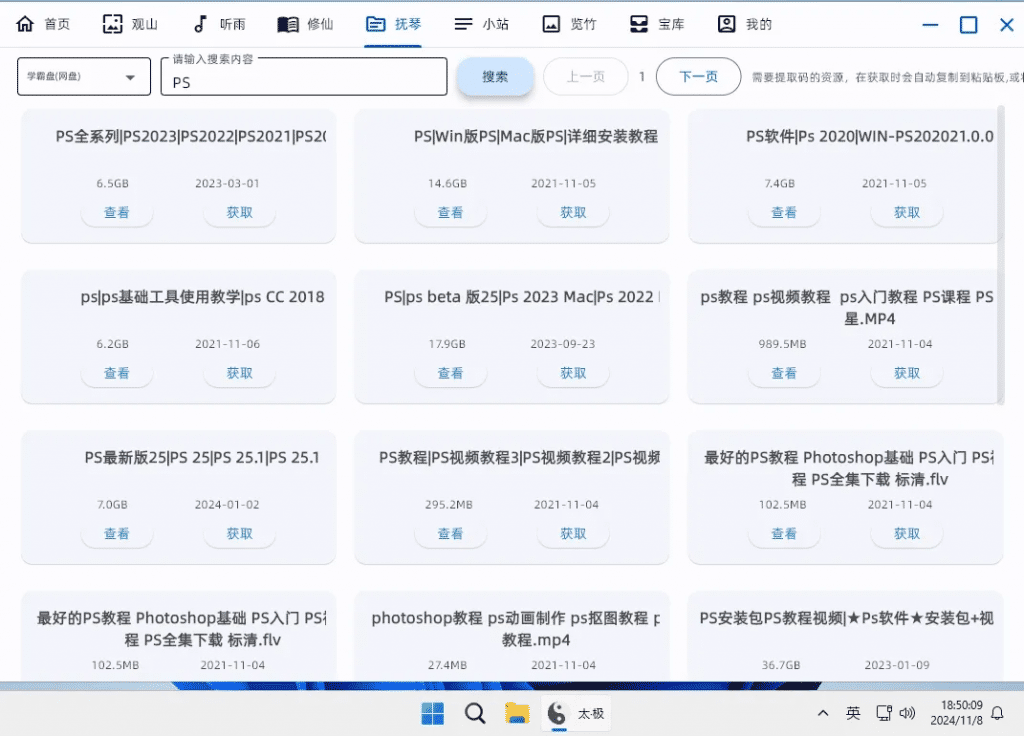Open the network display tray icon
This screenshot has height=736, width=1024.
[x=884, y=713]
